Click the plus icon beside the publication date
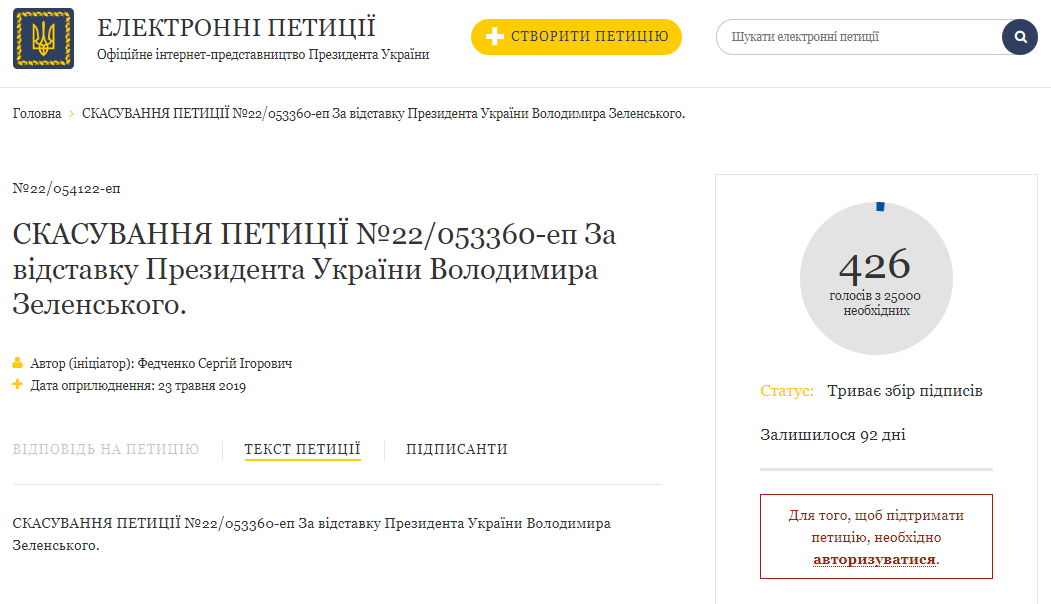1051x604 pixels. [17, 385]
